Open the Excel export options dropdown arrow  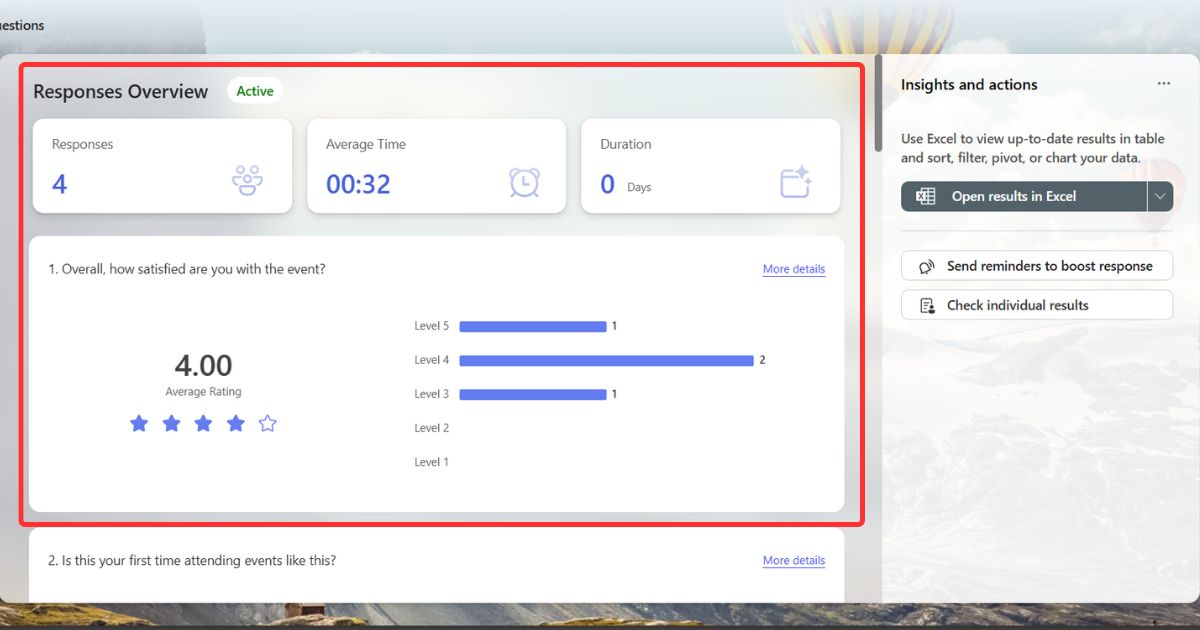1160,196
